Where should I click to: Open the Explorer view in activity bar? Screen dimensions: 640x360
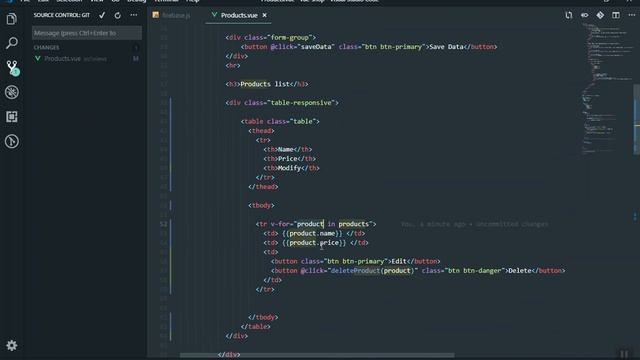point(12,19)
